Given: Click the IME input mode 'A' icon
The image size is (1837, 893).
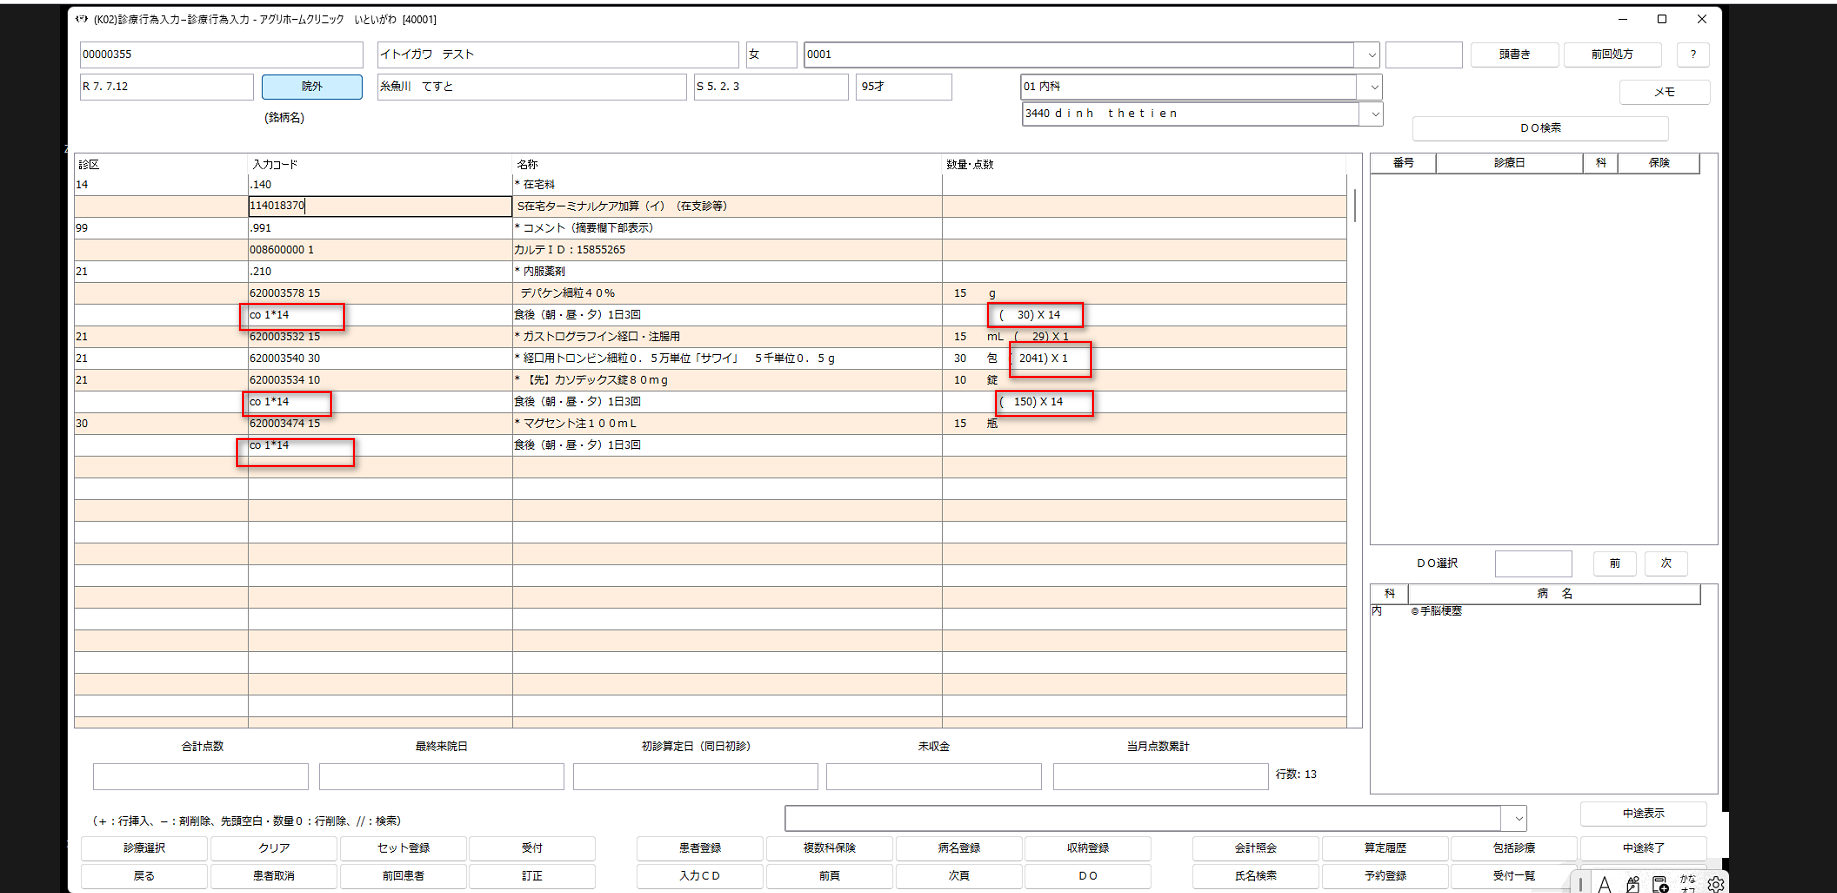Looking at the screenshot, I should (x=1604, y=884).
